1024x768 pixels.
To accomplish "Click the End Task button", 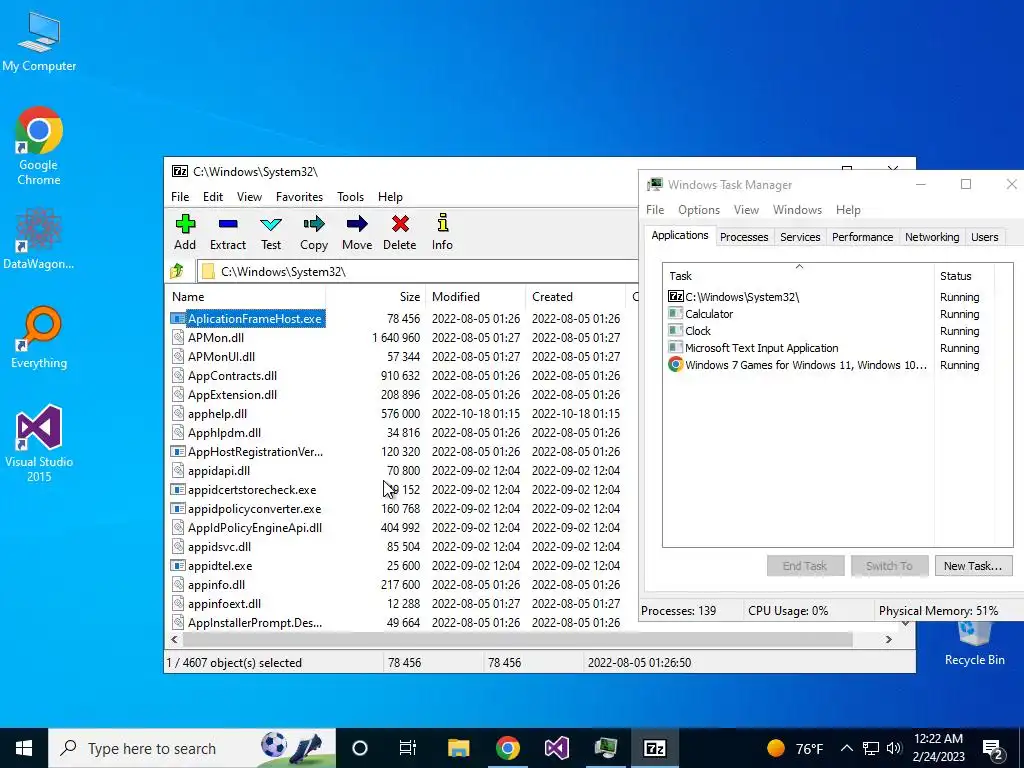I will (x=805, y=566).
